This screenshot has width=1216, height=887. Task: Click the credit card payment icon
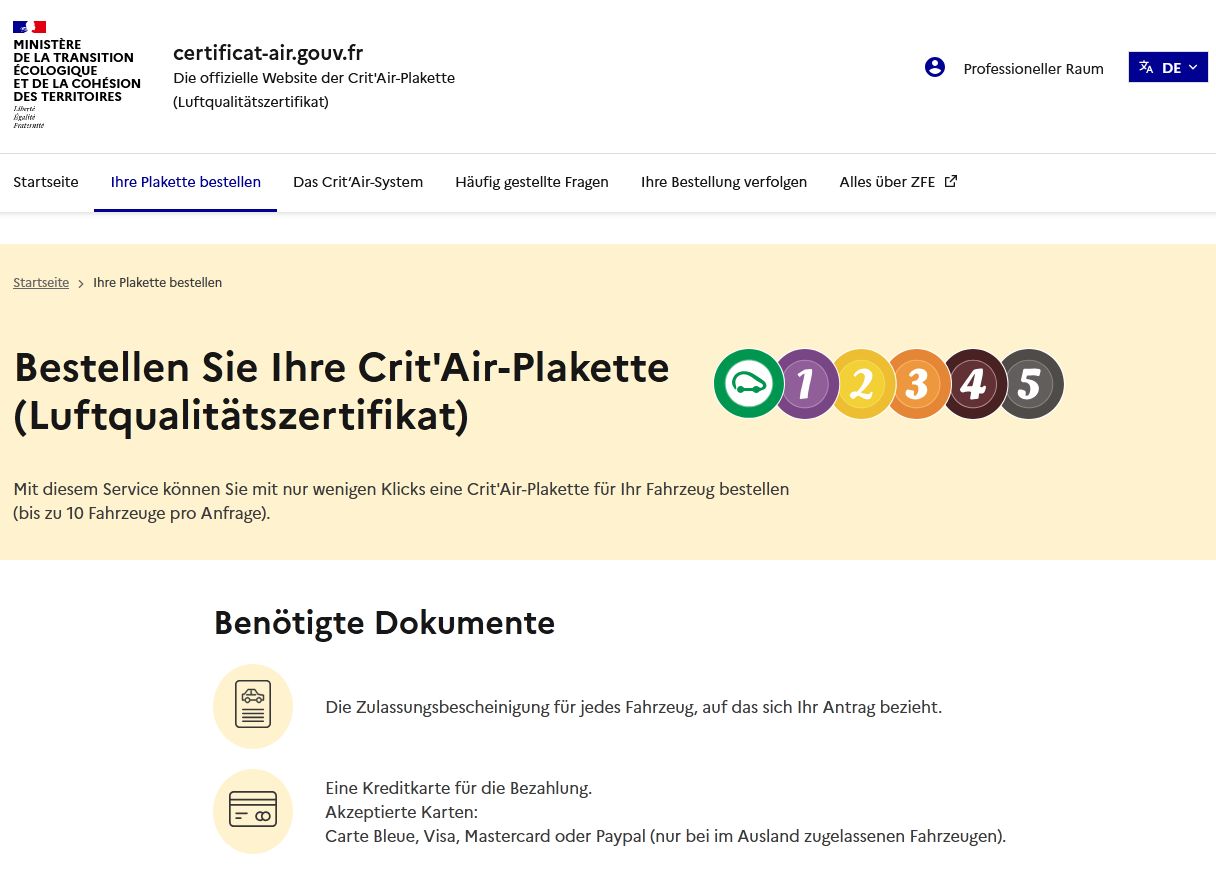tap(252, 811)
